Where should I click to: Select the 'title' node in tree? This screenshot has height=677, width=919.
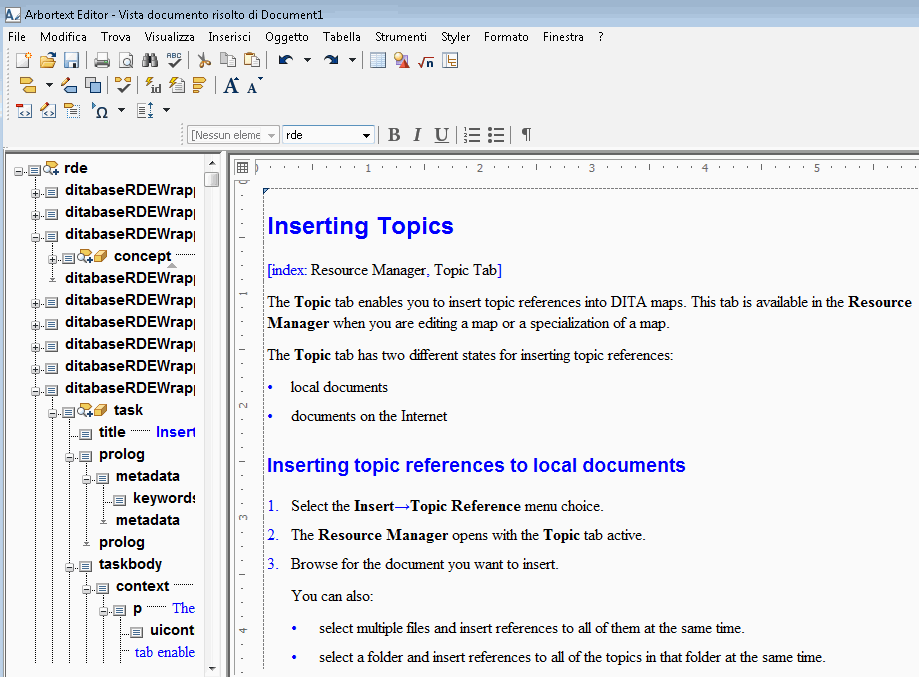(x=112, y=432)
